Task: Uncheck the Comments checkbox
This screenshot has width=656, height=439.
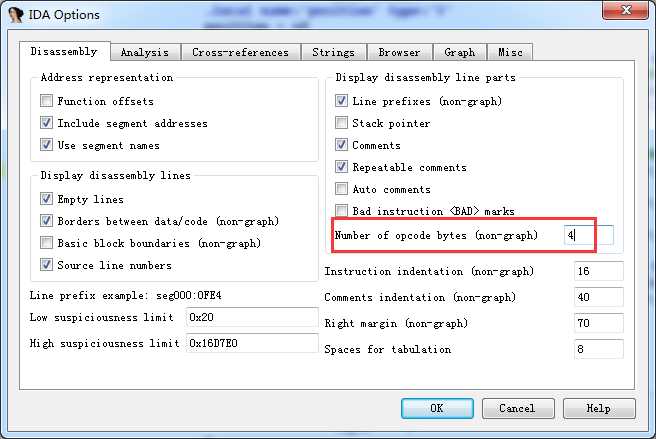Action: 341,145
